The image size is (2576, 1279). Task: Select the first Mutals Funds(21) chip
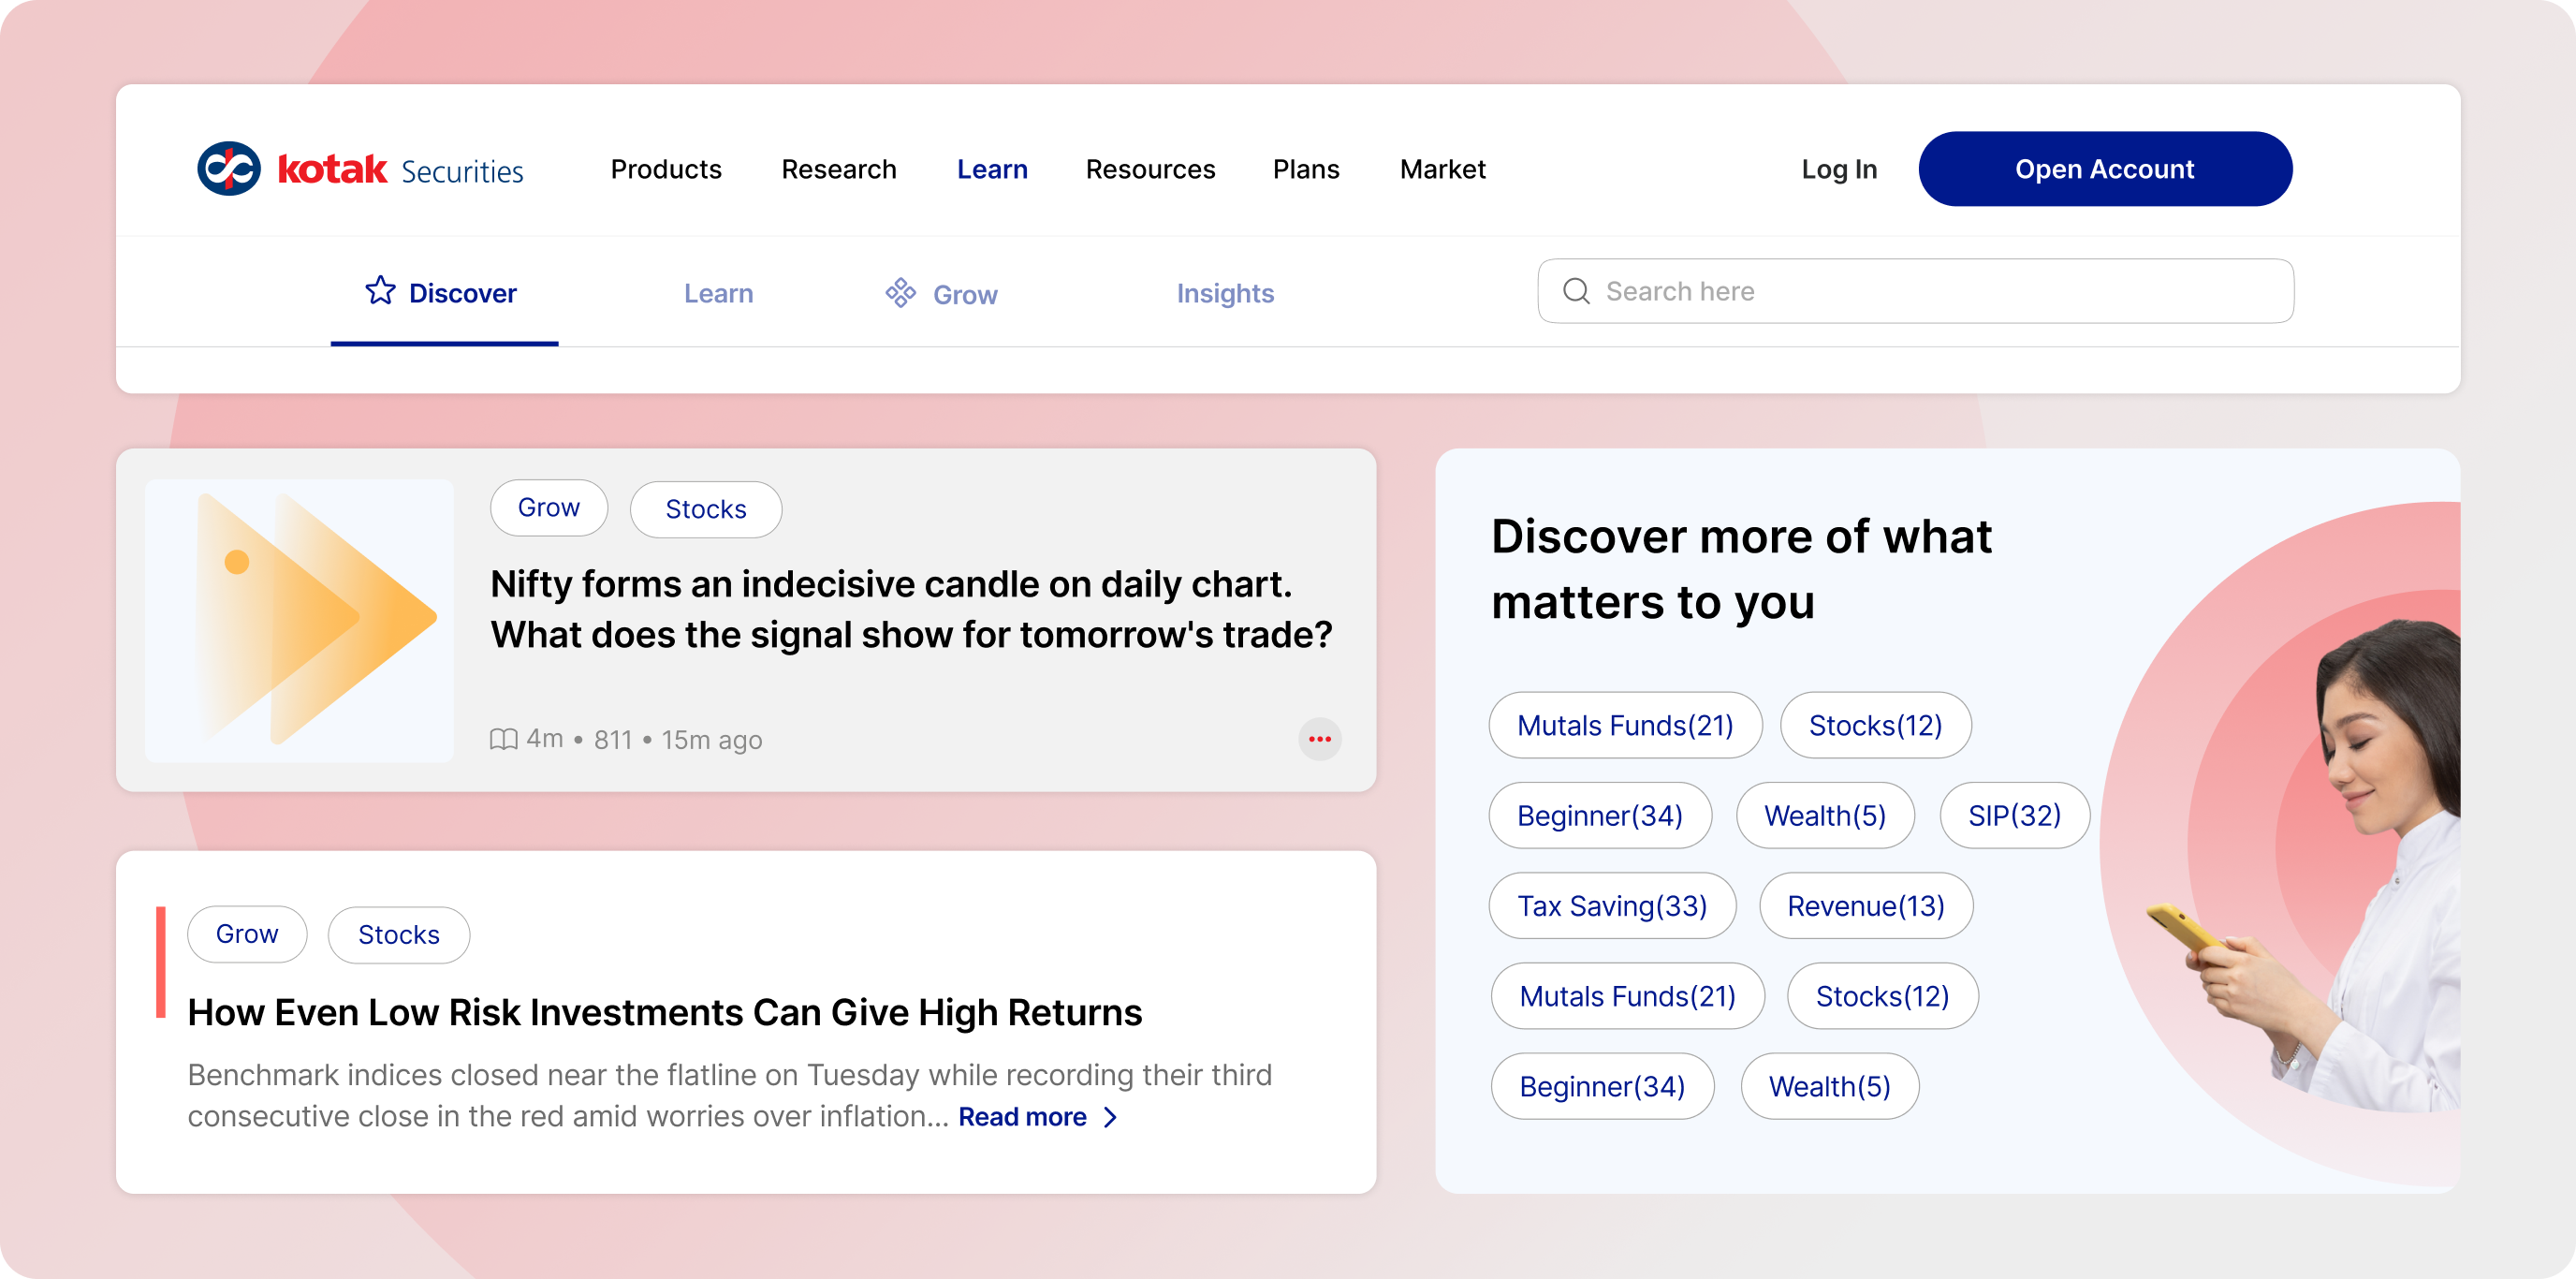(x=1625, y=725)
